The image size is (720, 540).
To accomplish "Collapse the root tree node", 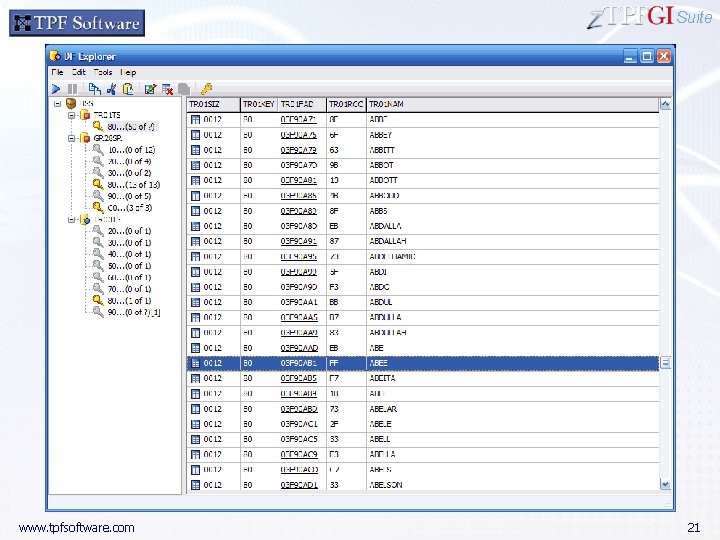I will [57, 103].
